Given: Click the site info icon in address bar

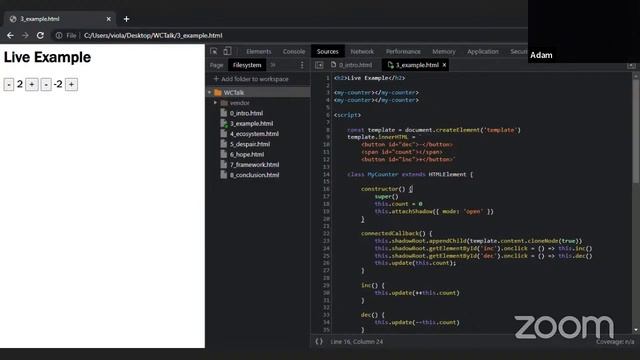Looking at the screenshot, I should (x=59, y=36).
